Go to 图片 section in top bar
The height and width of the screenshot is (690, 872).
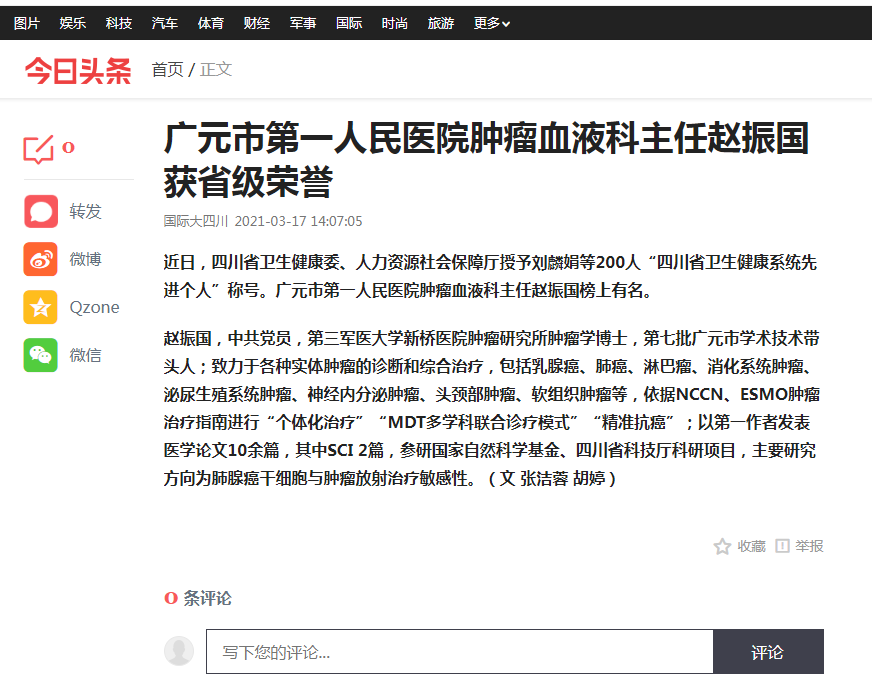coord(27,23)
